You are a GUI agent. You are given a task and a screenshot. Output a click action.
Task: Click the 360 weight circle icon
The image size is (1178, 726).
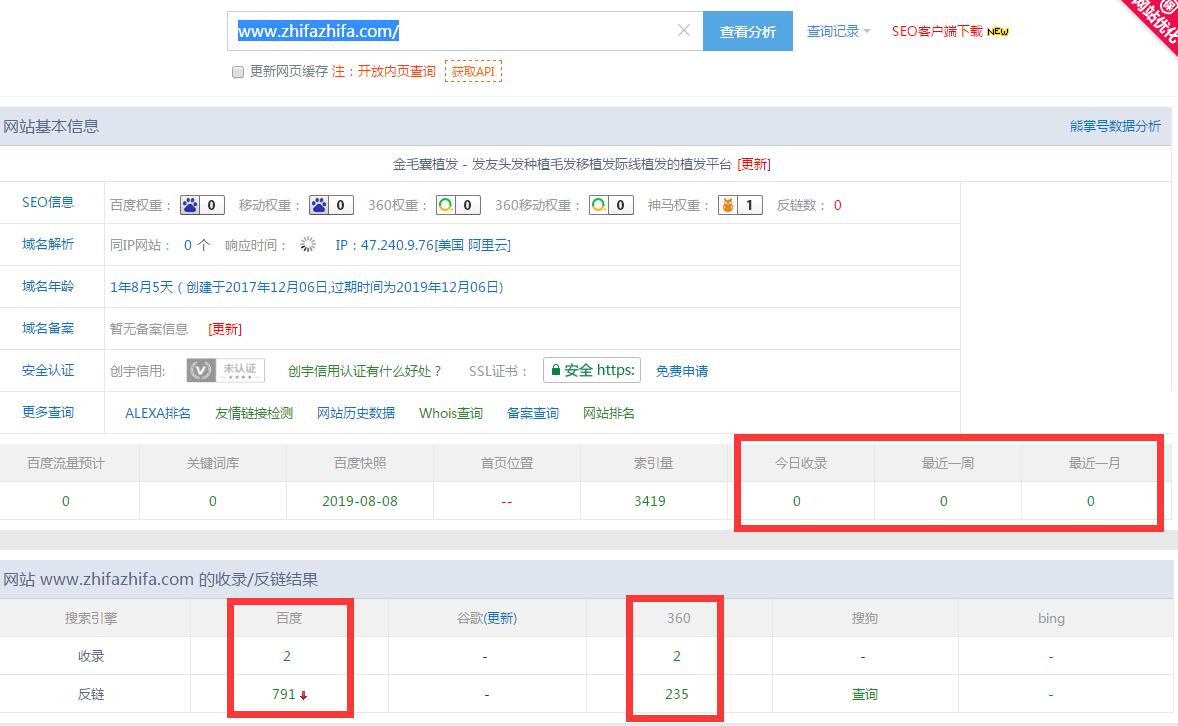(x=446, y=205)
